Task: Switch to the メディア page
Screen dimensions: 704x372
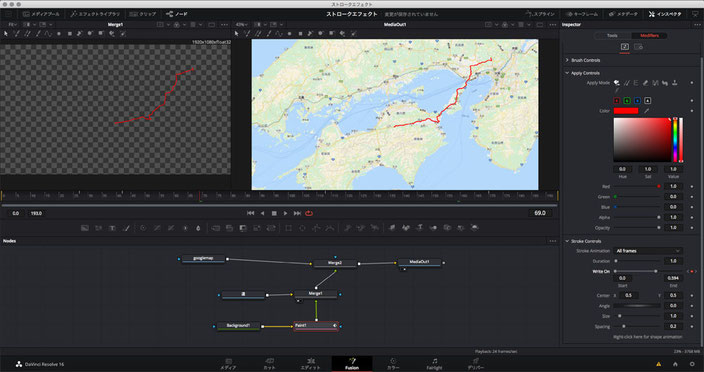Action: coord(228,364)
